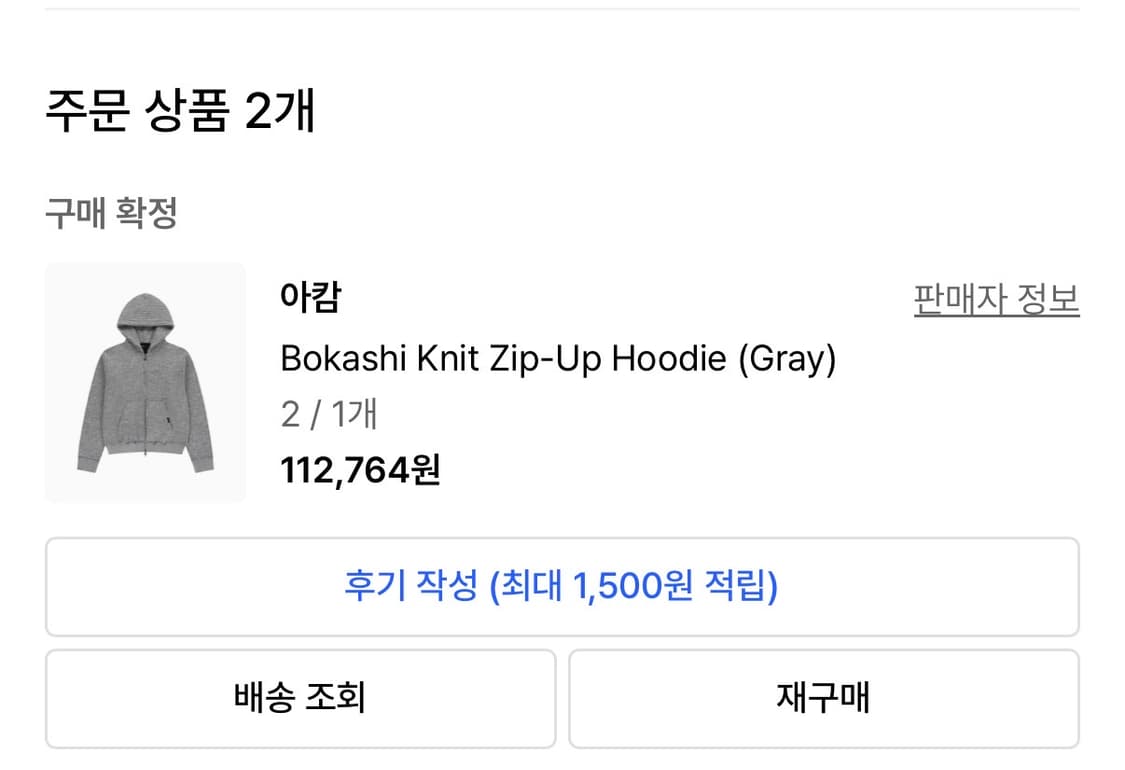Click the price text 112,764원
The width and height of the screenshot is (1125, 770).
pos(362,466)
